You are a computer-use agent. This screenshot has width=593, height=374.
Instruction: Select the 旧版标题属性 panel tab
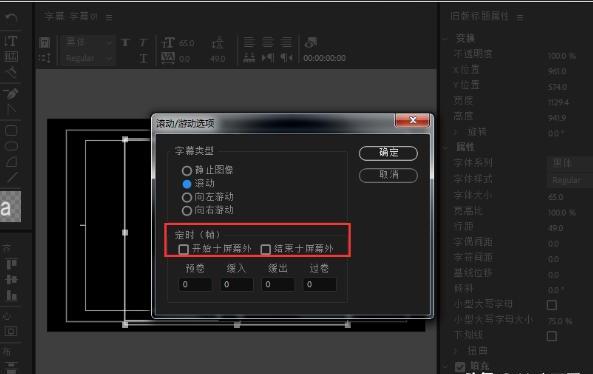480,16
